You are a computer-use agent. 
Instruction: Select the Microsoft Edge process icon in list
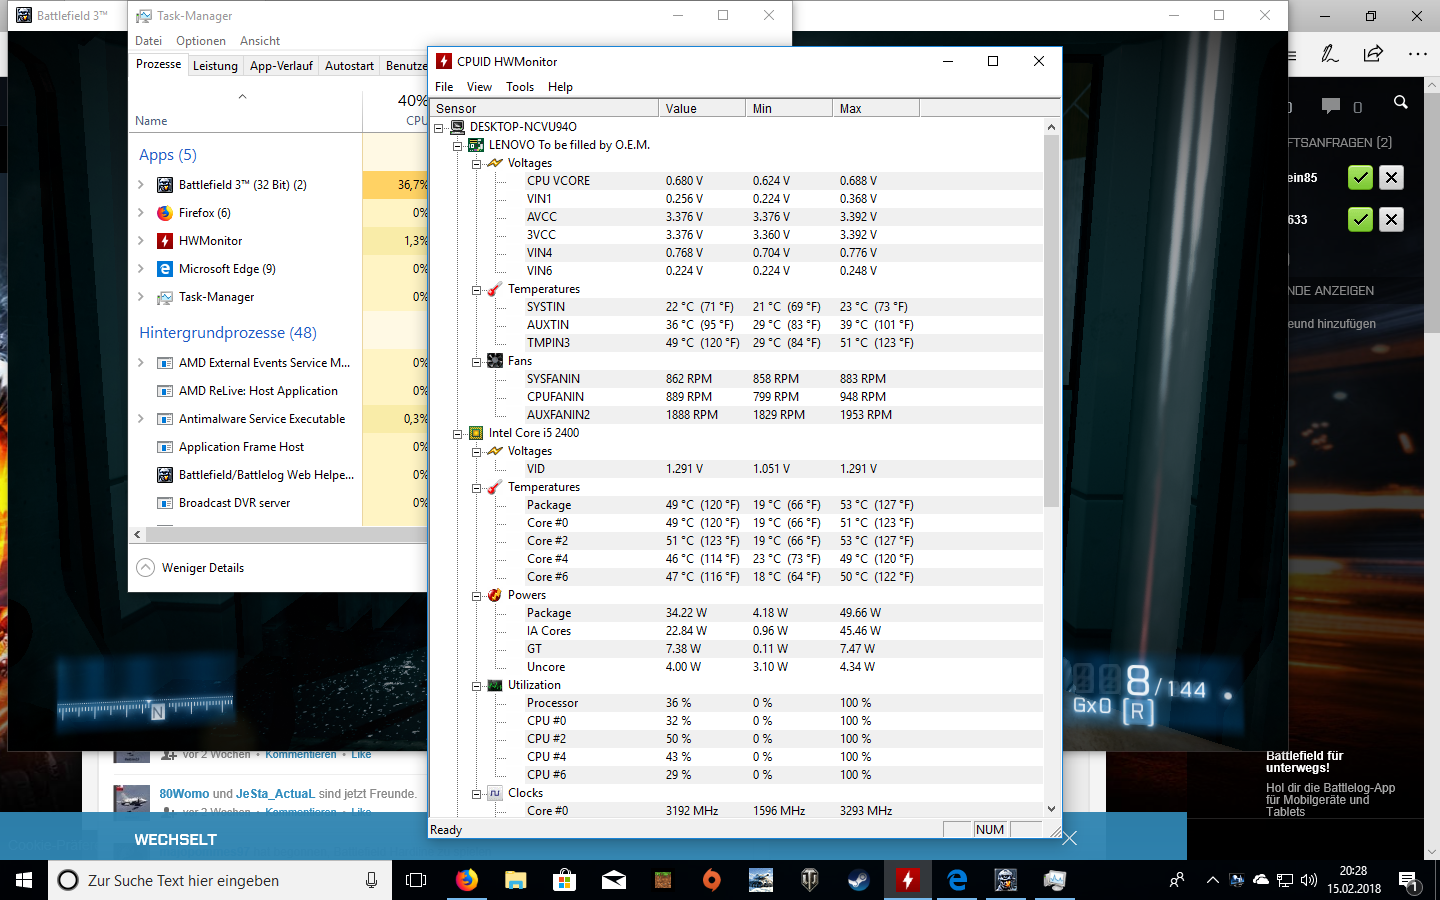(x=165, y=269)
